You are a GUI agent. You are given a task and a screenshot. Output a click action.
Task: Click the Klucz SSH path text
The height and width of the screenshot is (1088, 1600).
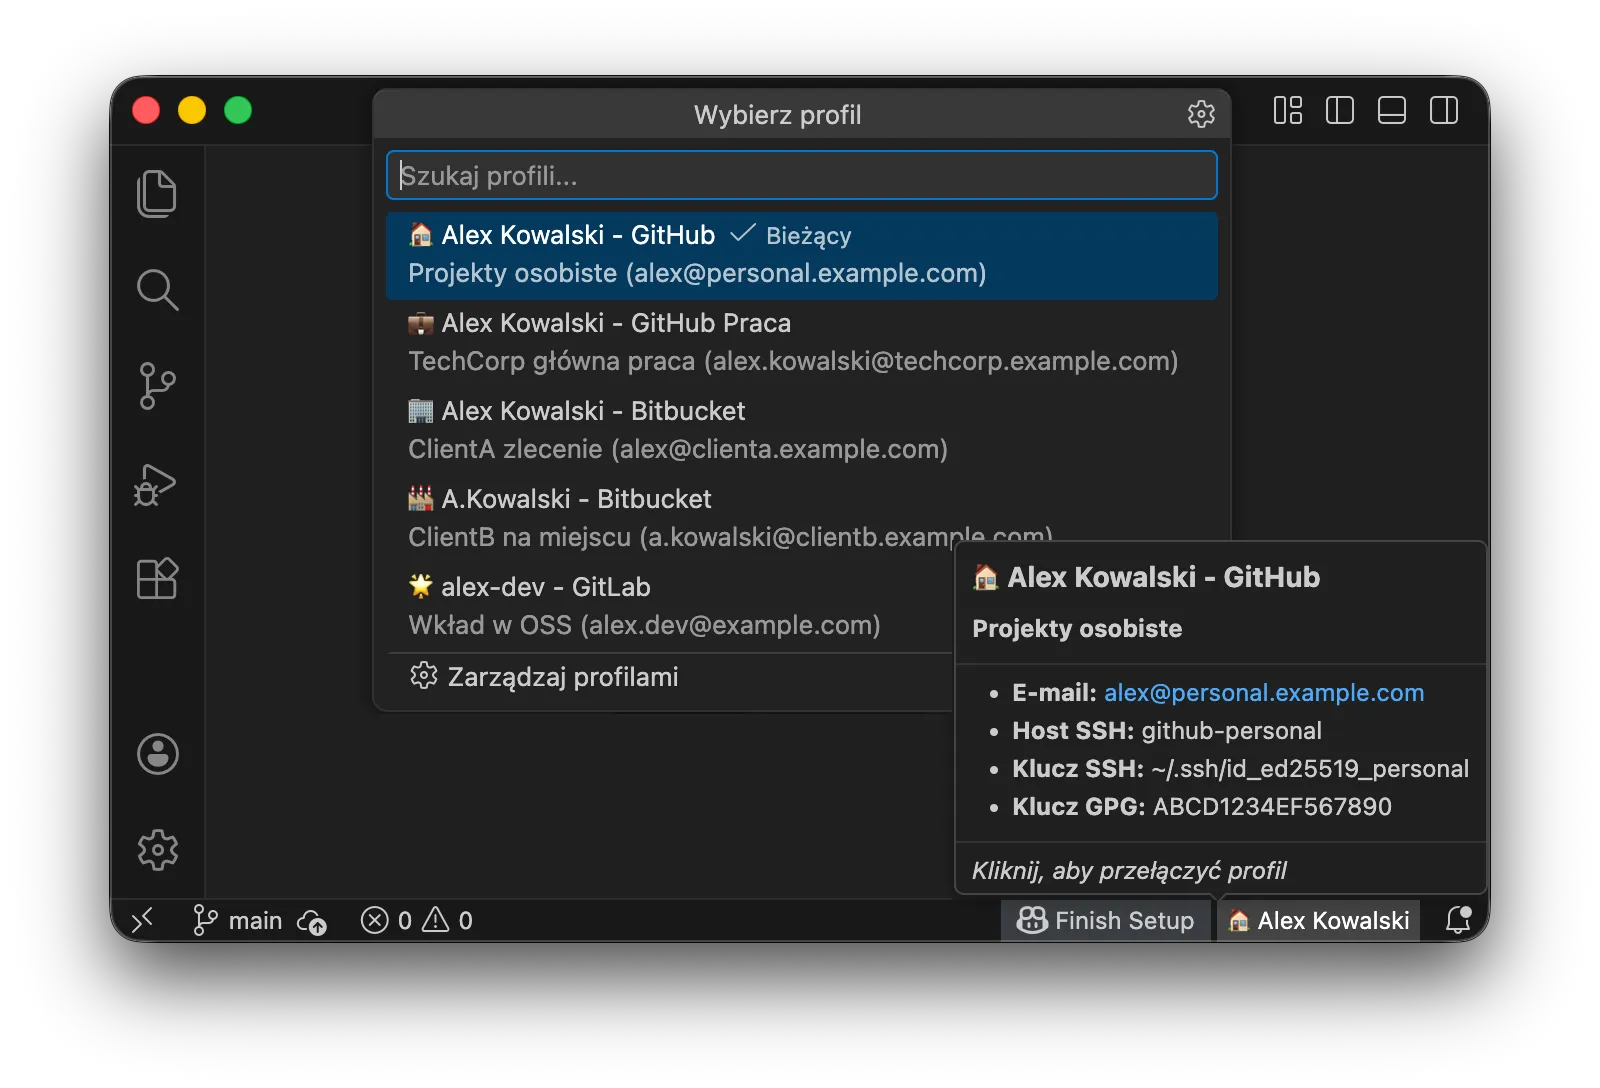coord(1310,769)
